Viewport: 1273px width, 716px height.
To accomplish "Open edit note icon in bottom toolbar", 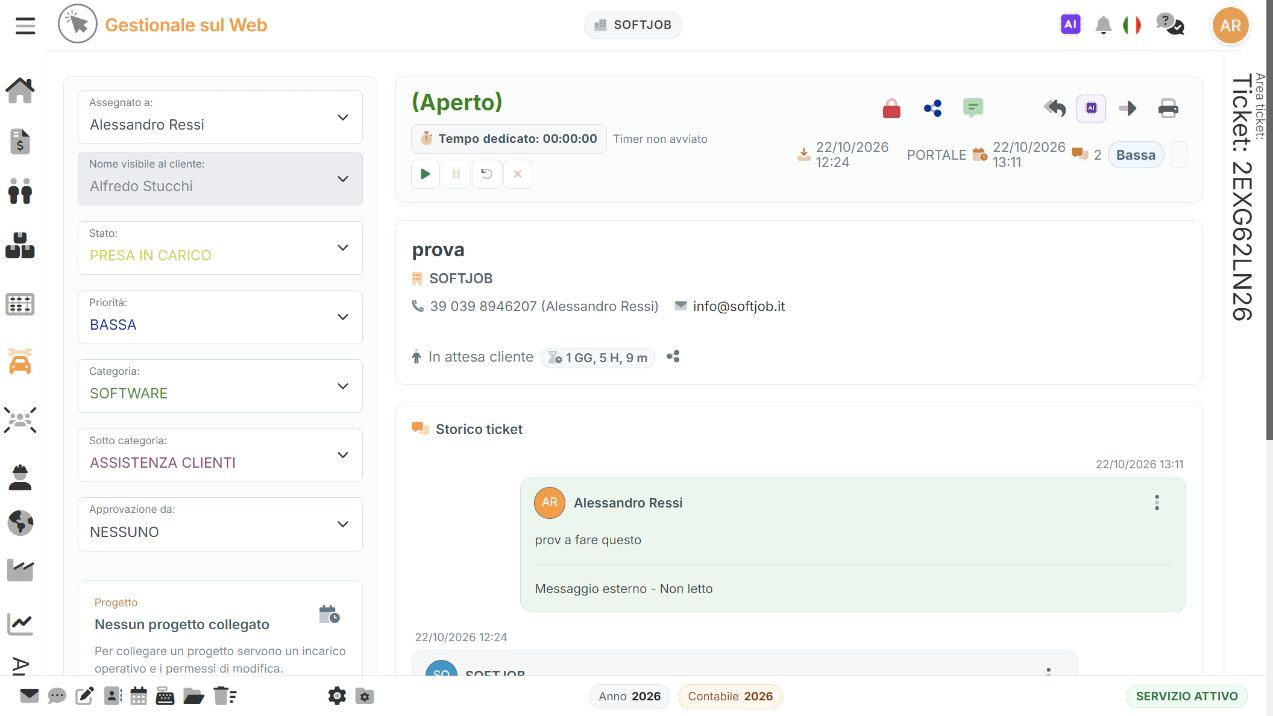I will tap(85, 696).
